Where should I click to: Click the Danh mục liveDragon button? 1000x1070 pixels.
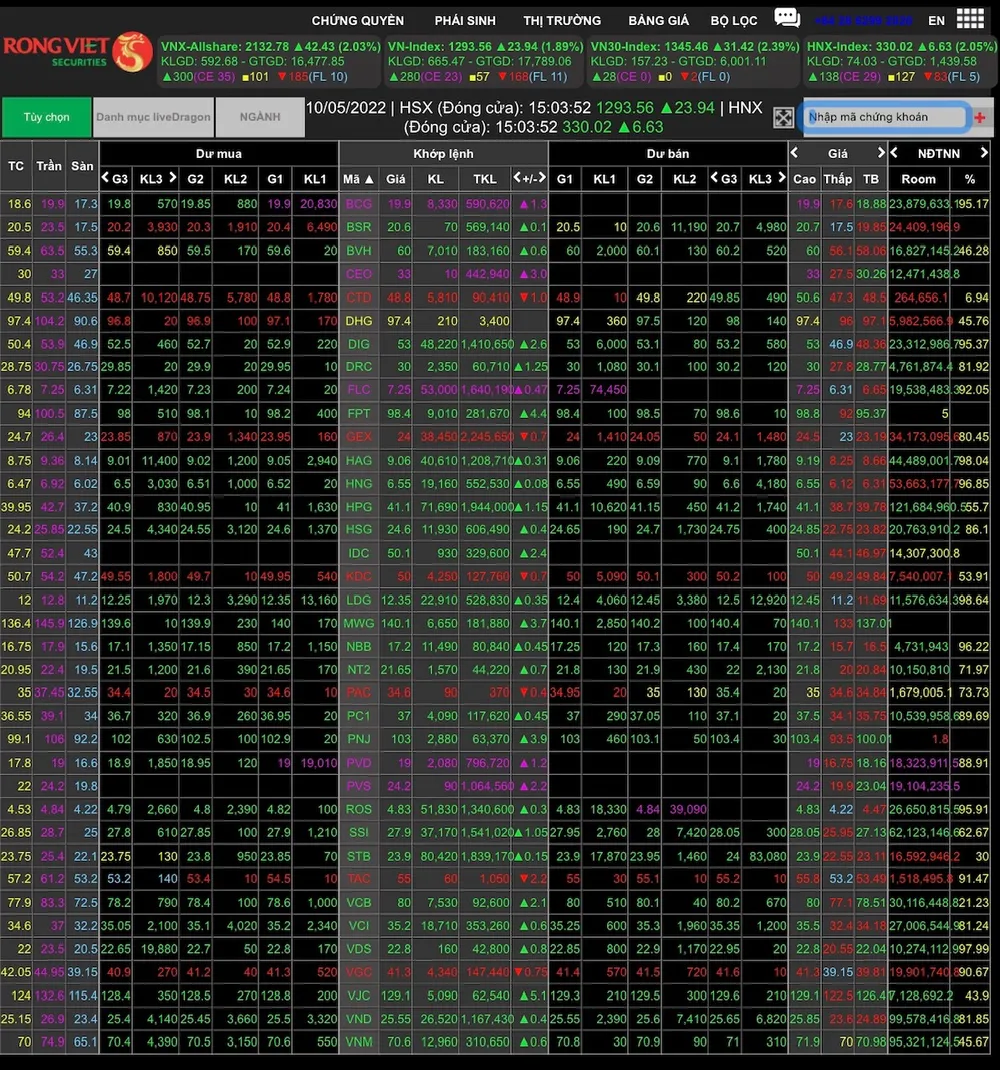click(x=153, y=117)
